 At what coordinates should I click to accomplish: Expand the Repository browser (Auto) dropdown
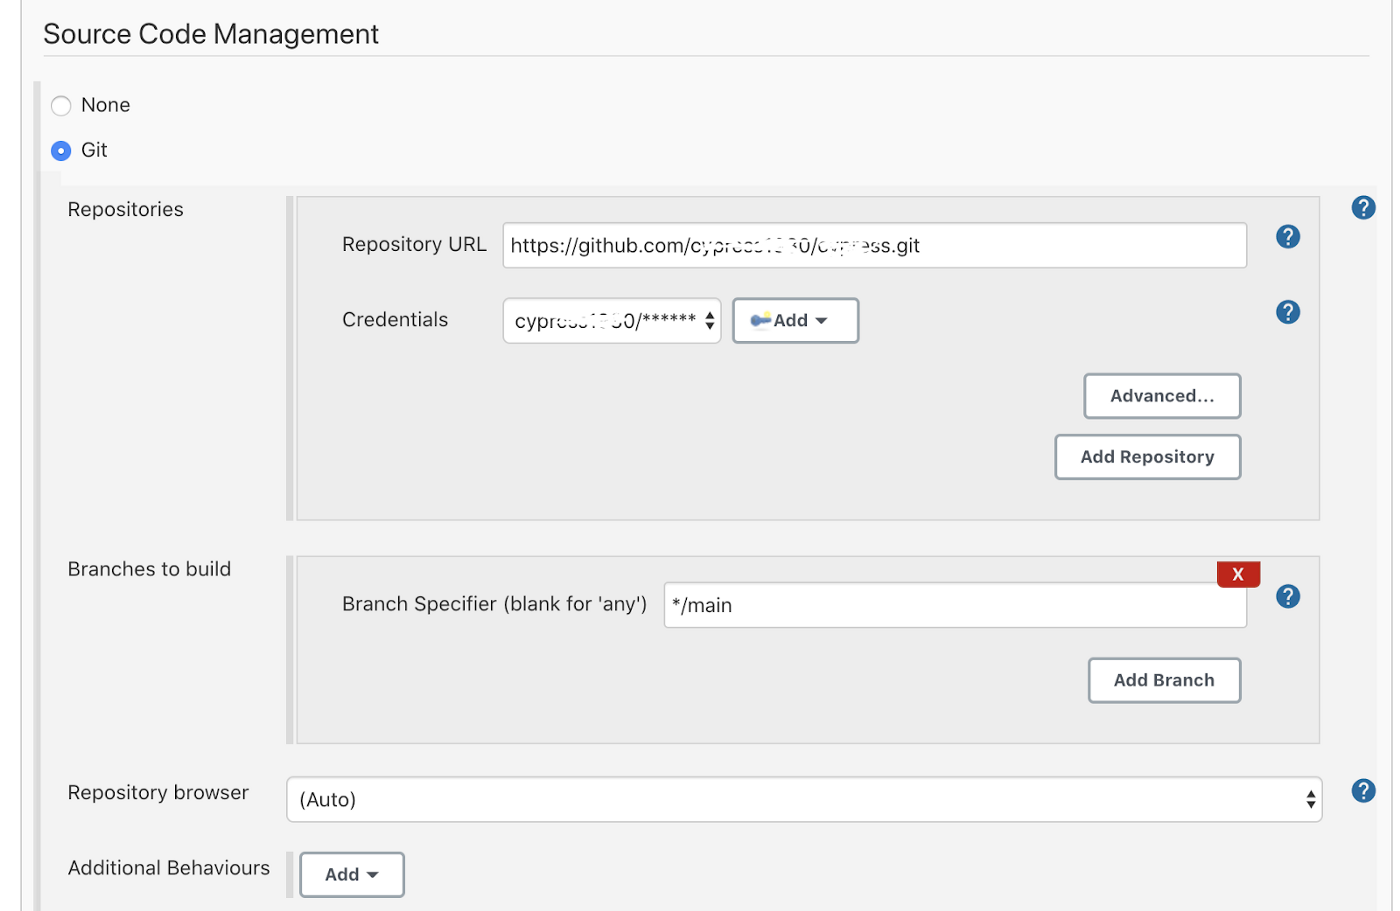[x=804, y=800]
